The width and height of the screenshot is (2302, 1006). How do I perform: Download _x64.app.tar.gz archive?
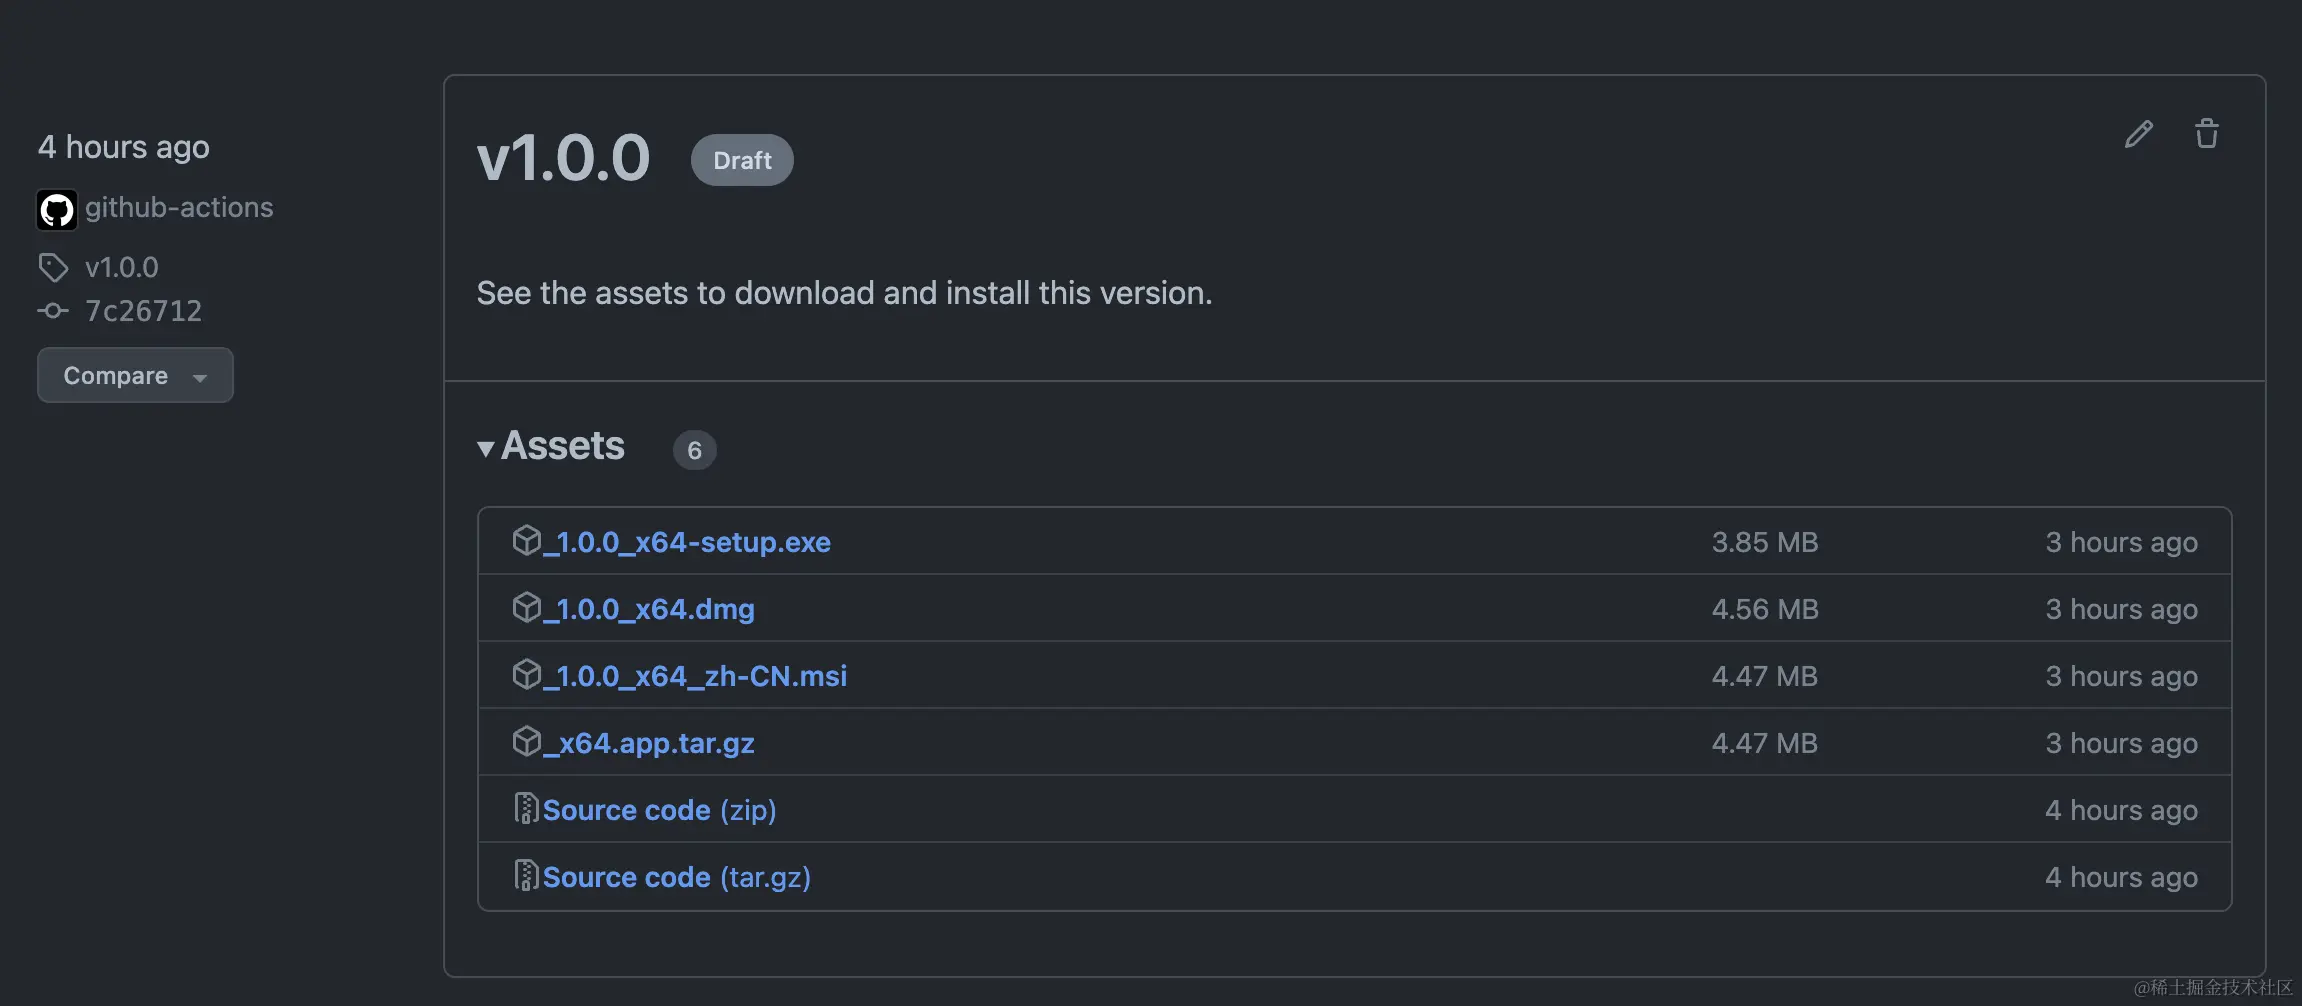649,743
